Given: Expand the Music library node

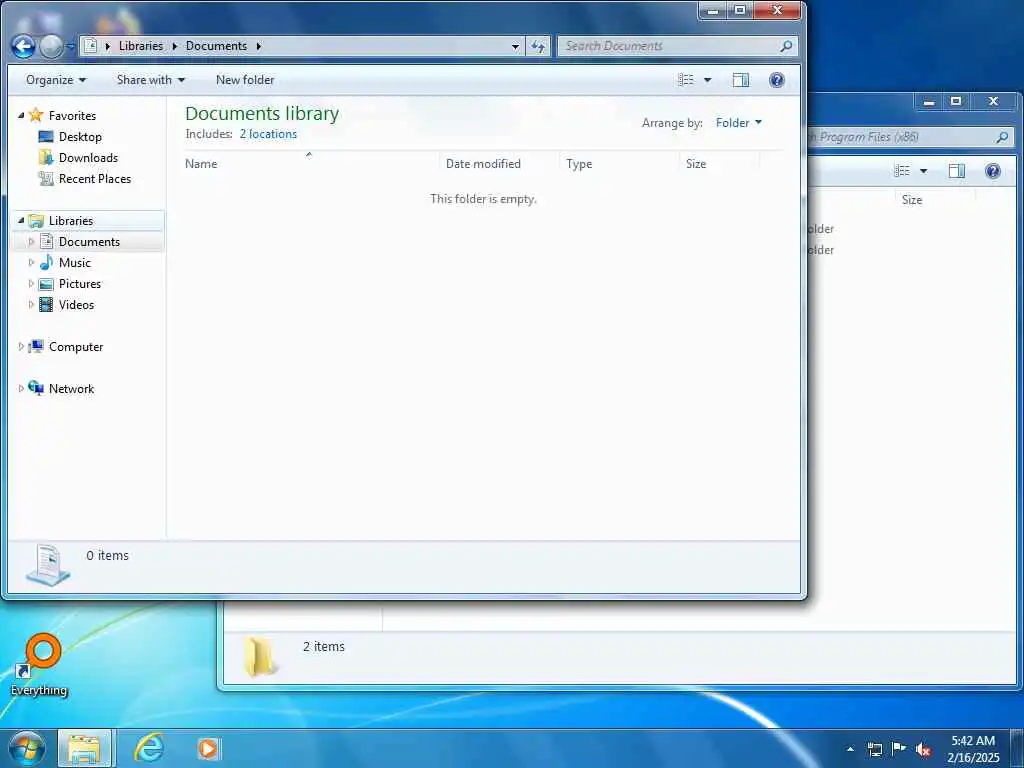Looking at the screenshot, I should (x=31, y=263).
